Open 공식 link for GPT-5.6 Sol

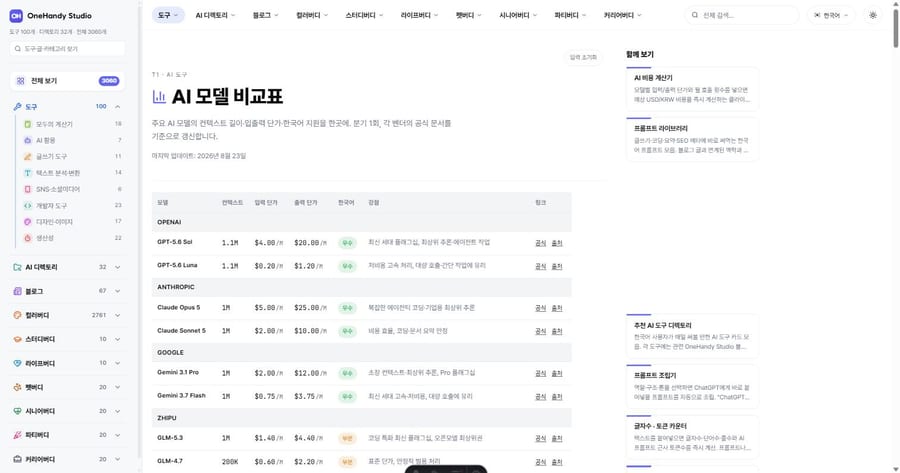click(x=540, y=243)
